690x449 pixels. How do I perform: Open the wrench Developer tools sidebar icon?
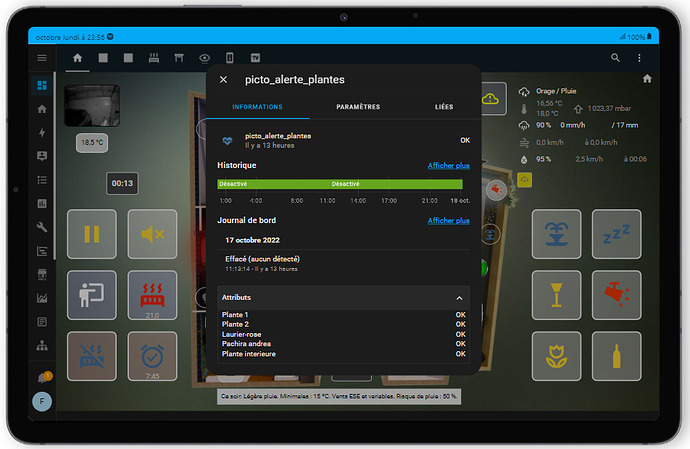point(42,227)
